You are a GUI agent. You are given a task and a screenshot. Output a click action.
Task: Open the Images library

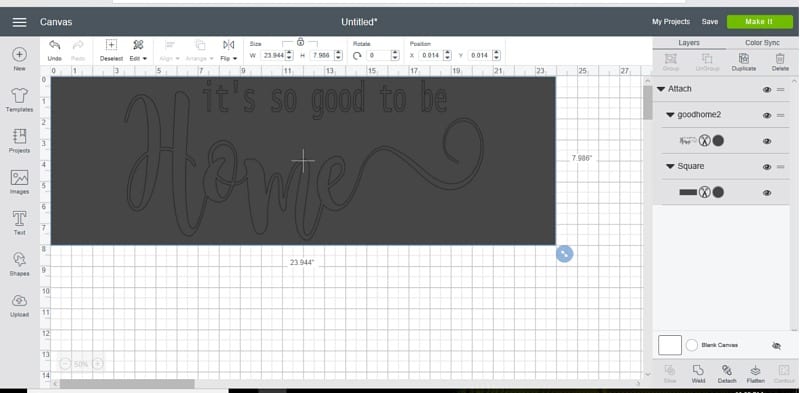click(x=19, y=182)
